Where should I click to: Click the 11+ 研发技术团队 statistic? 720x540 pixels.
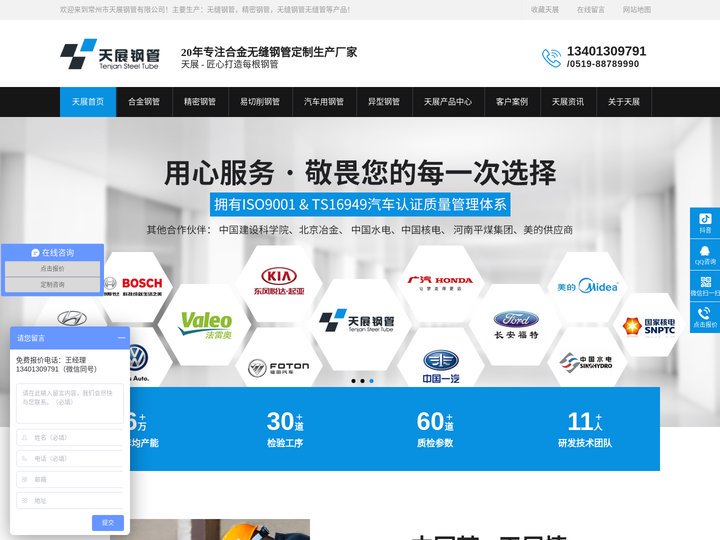(x=585, y=429)
